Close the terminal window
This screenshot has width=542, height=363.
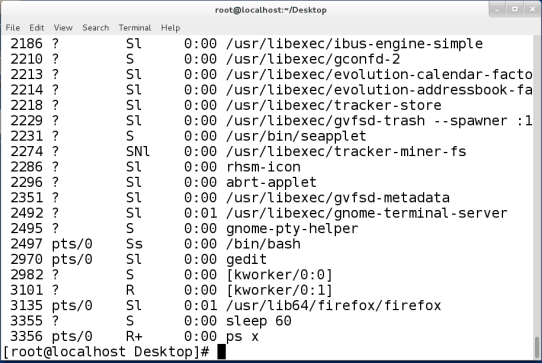tap(532, 9)
